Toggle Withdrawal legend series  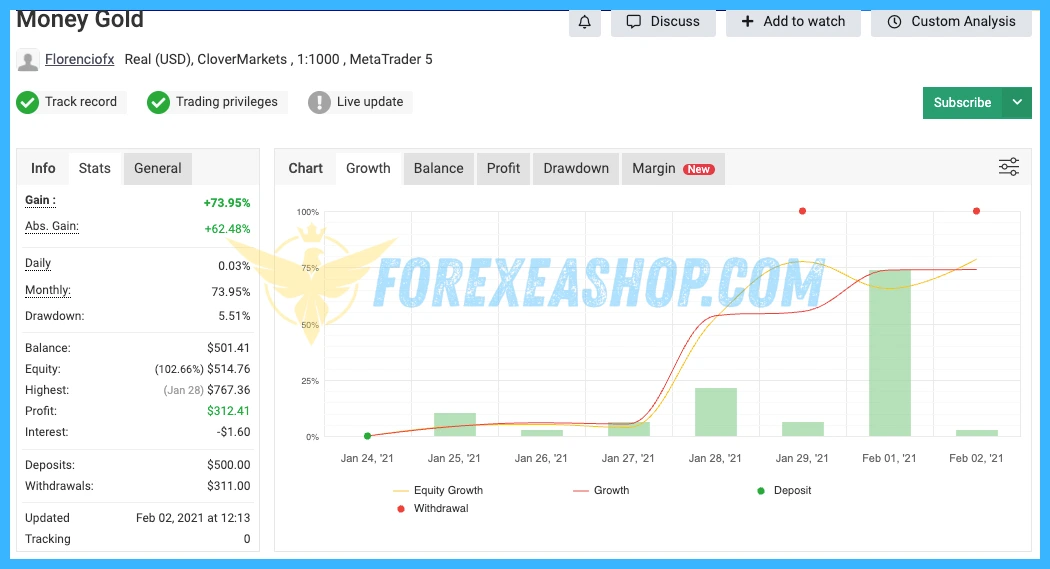431,509
